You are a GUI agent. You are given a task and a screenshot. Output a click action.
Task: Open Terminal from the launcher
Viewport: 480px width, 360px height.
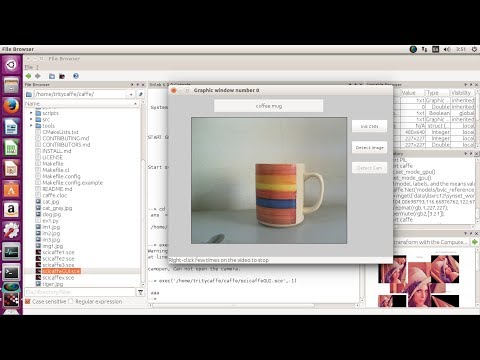tap(11, 273)
